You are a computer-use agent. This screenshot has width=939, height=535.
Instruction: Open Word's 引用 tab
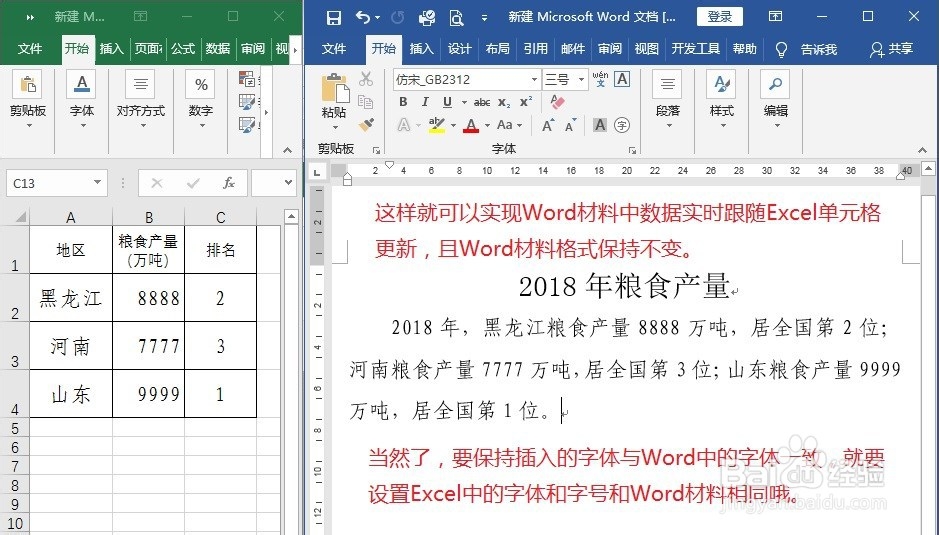(535, 49)
